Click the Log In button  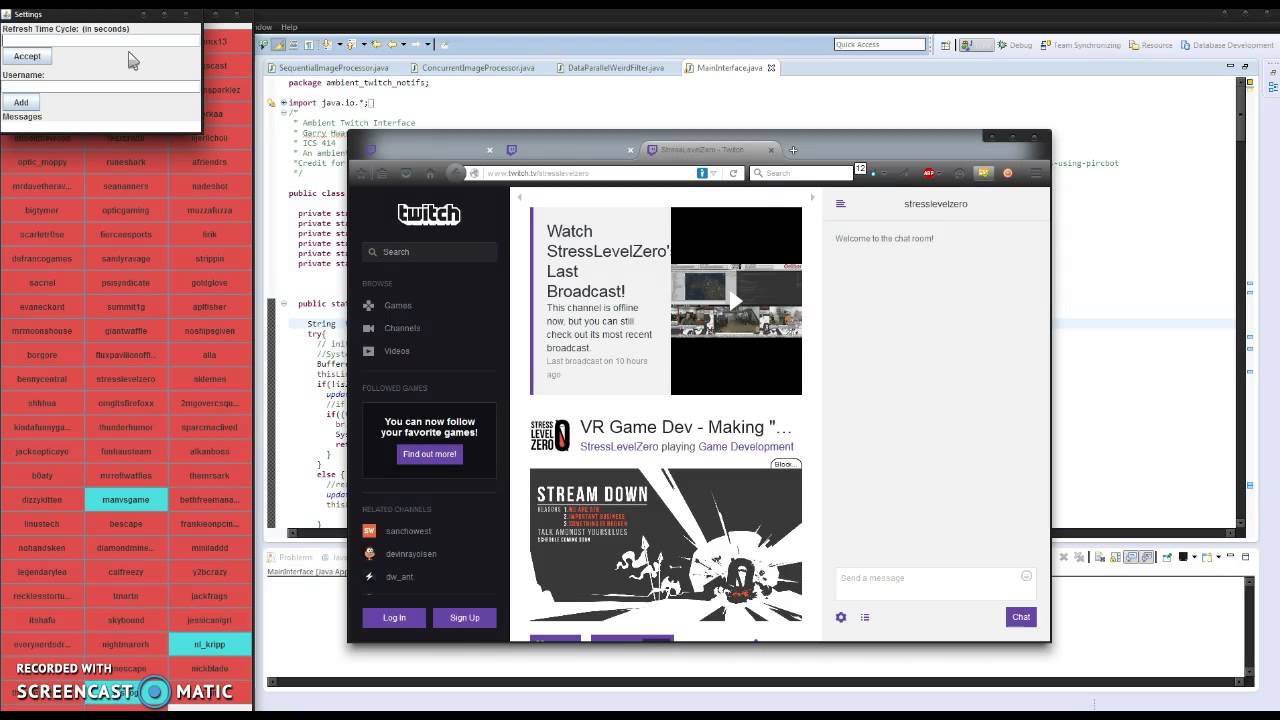(394, 618)
